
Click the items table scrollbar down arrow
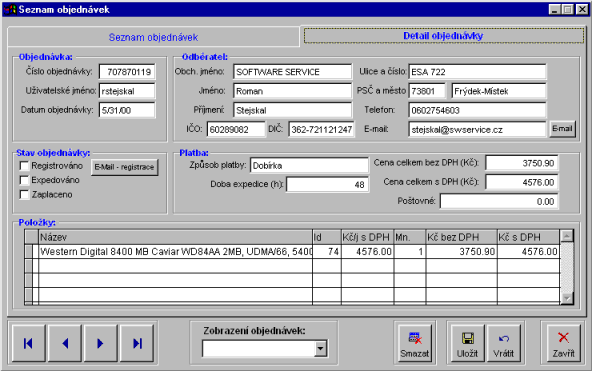coord(567,298)
